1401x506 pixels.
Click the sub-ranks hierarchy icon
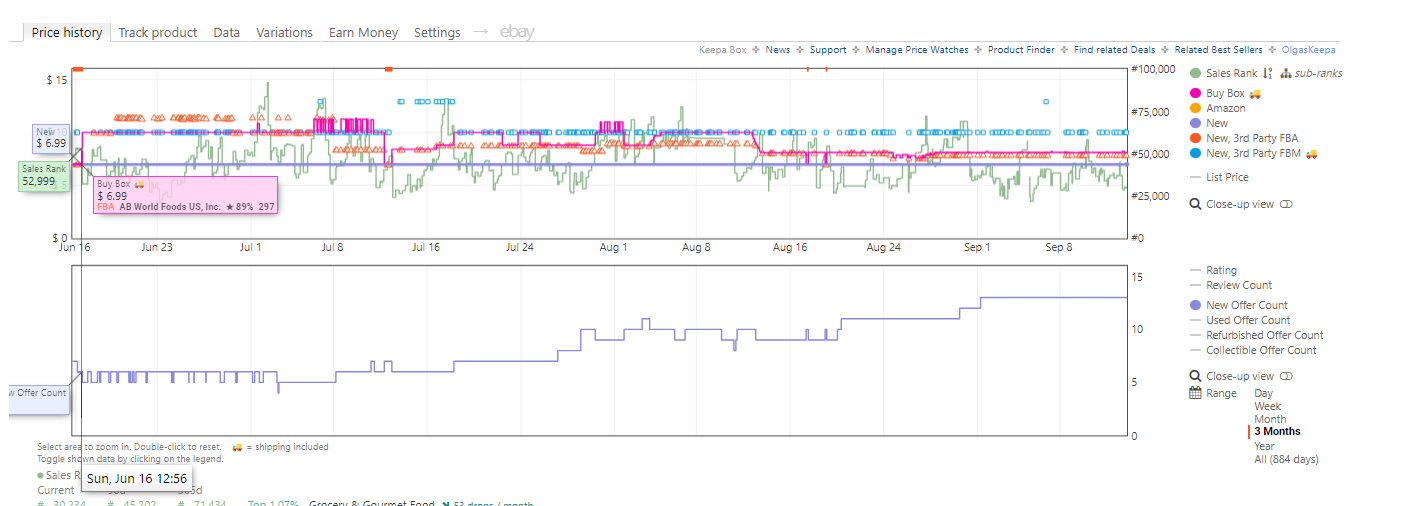tap(1285, 73)
